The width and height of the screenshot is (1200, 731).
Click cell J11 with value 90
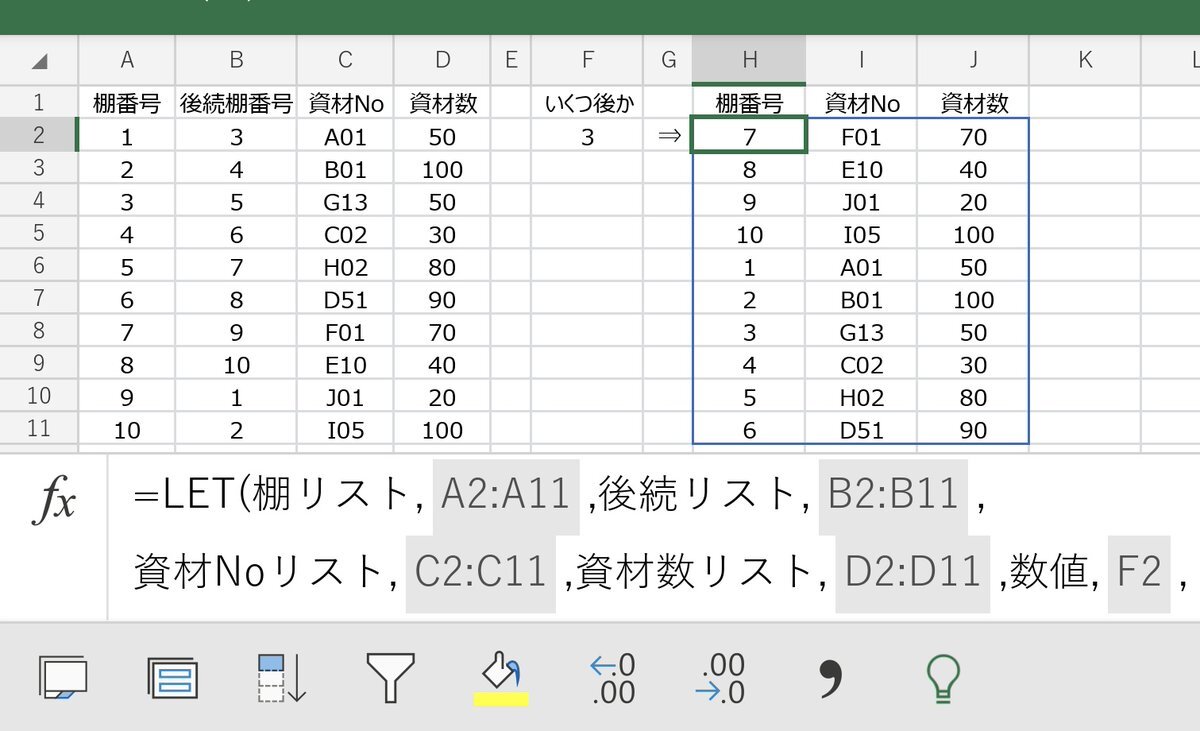[974, 428]
